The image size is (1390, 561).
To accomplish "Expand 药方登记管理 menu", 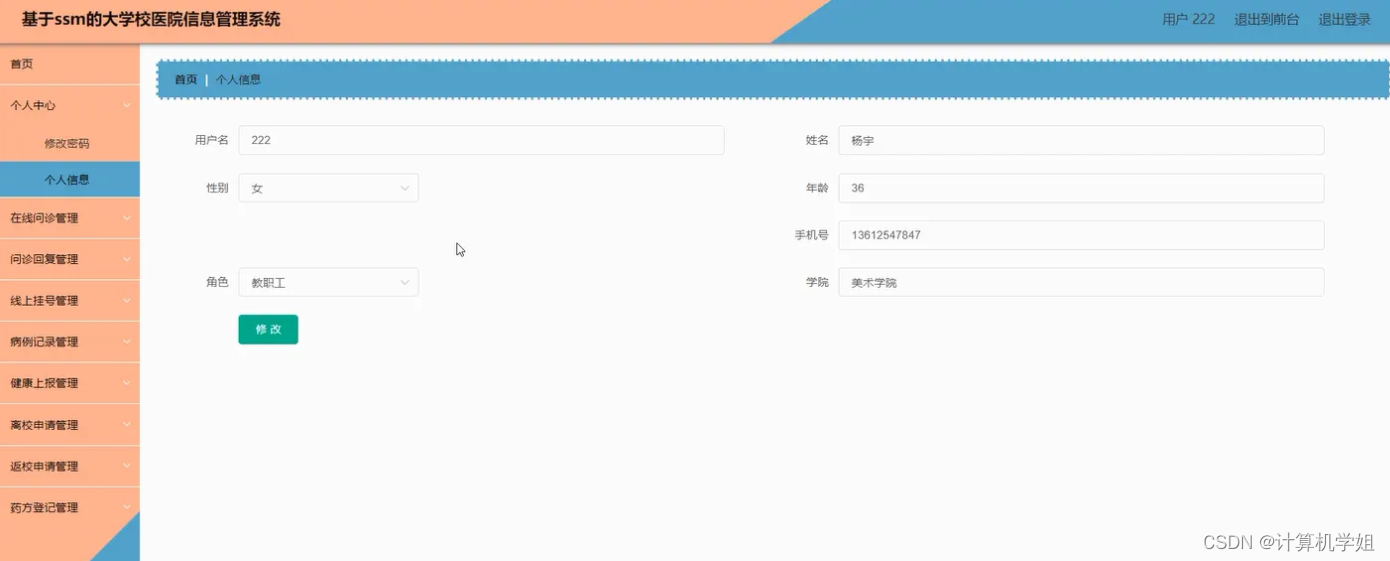I will coord(69,508).
